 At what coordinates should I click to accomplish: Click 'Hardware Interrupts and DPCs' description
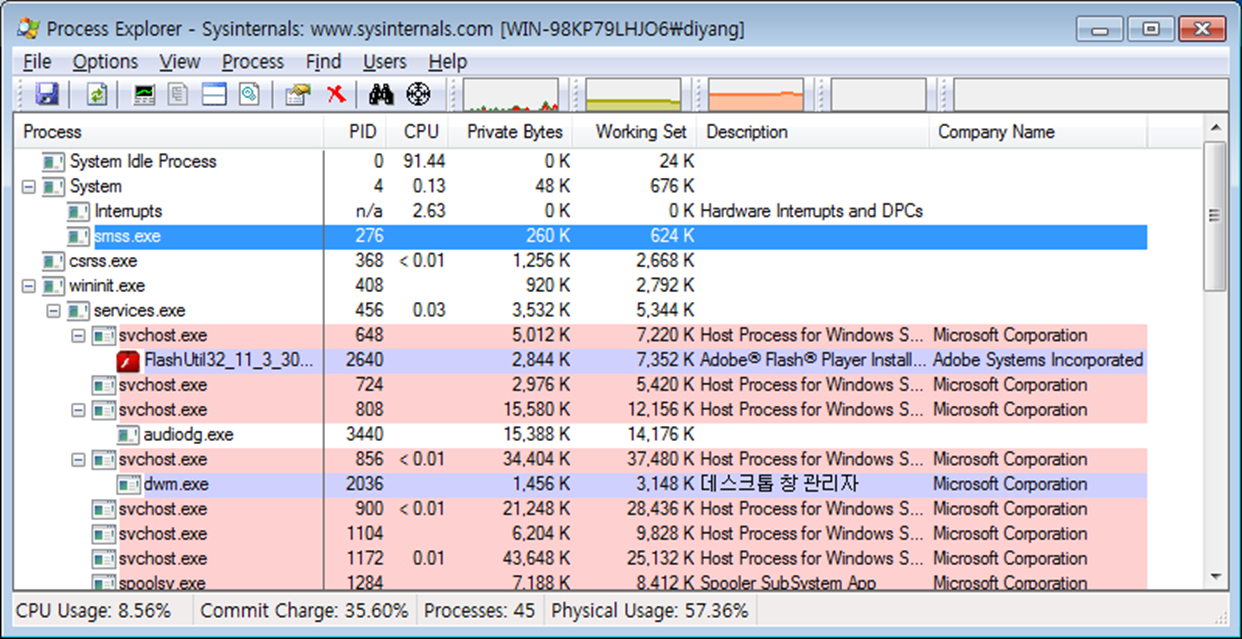pos(811,212)
